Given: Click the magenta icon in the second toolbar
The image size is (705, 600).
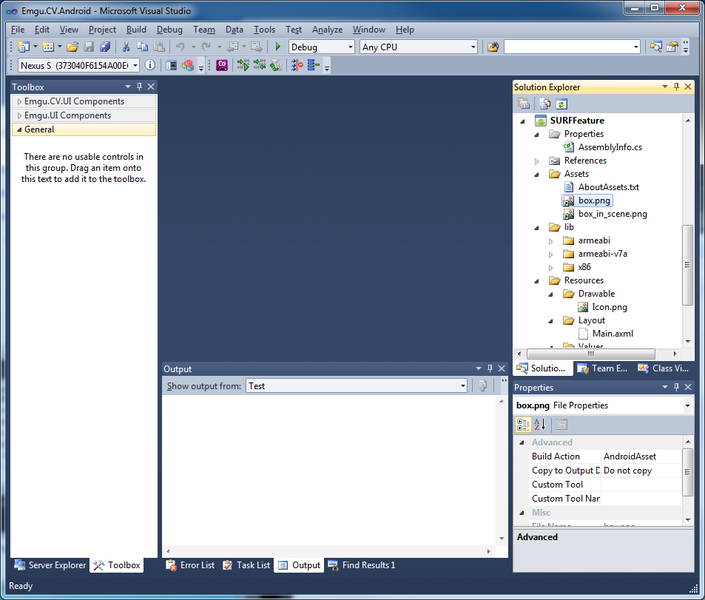Looking at the screenshot, I should pos(222,66).
